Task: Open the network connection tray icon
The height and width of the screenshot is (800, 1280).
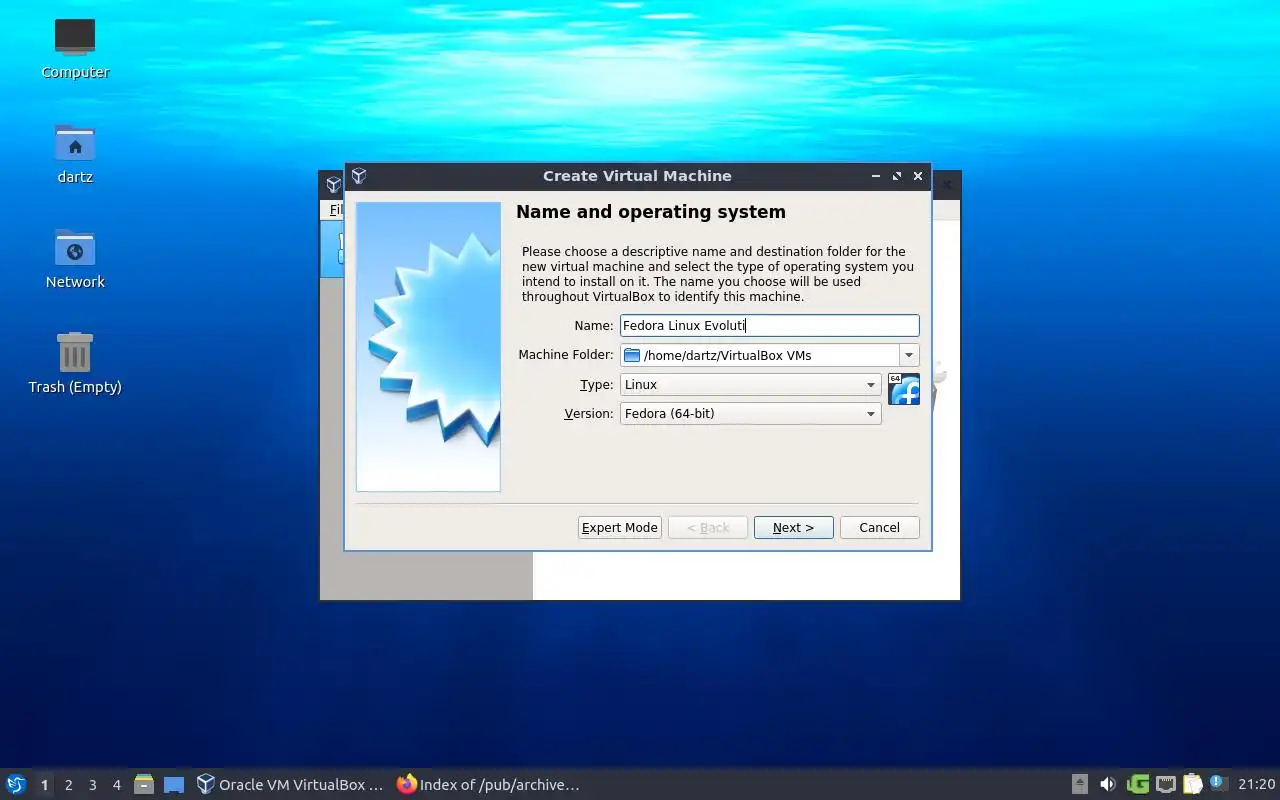Action: tap(1165, 784)
